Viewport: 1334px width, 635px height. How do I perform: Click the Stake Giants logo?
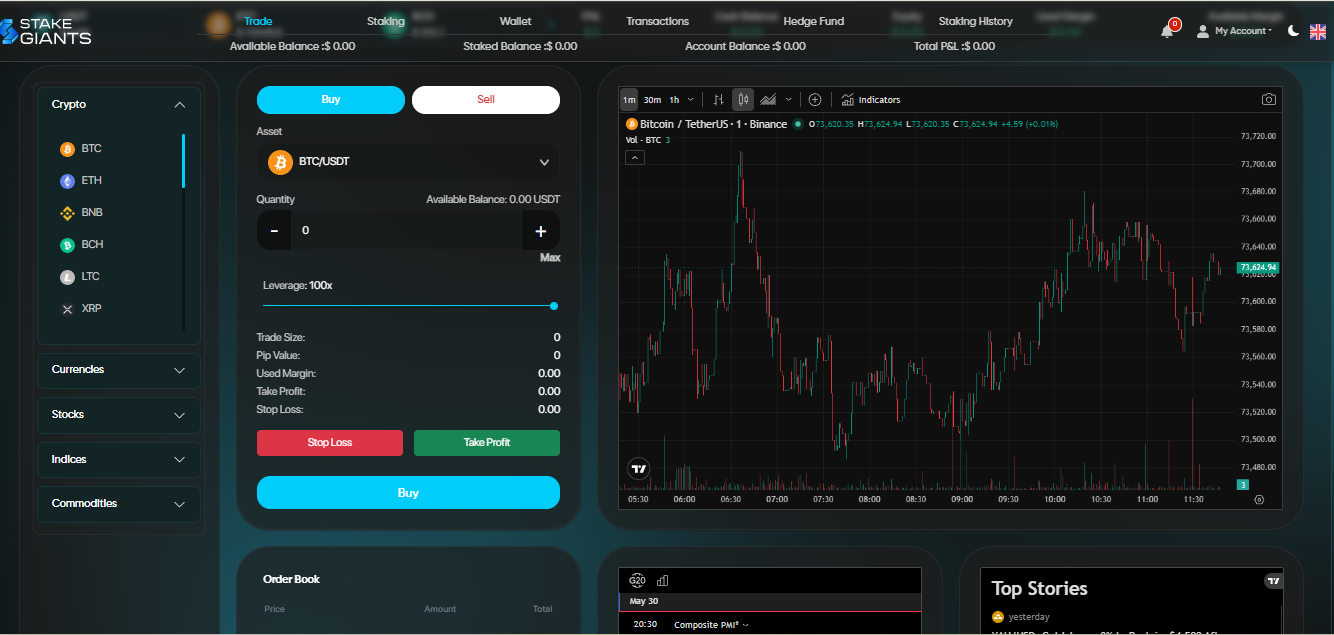click(46, 31)
